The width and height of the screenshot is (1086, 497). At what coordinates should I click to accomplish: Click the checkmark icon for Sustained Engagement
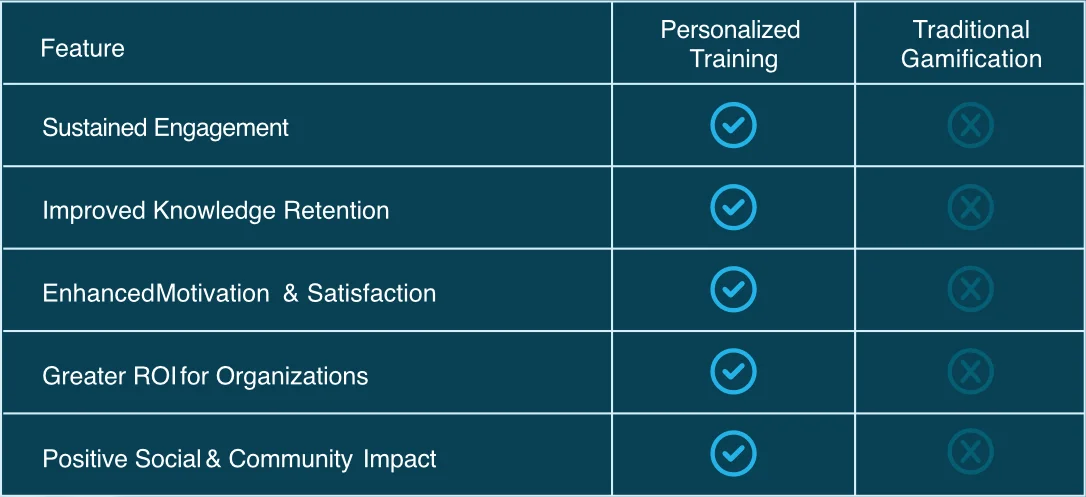pos(733,126)
